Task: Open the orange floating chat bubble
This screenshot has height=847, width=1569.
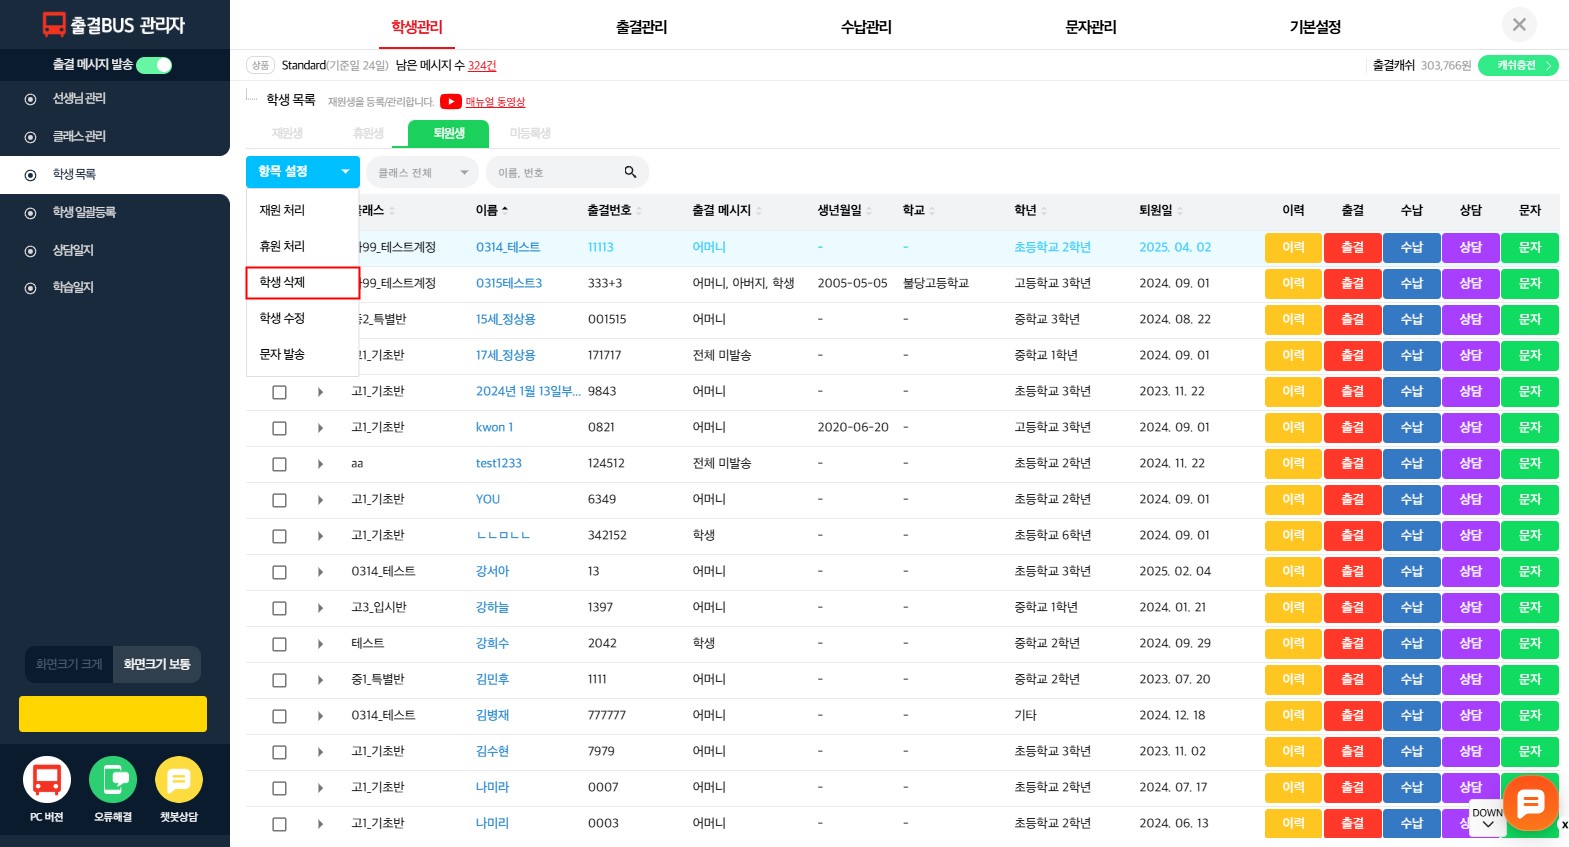Action: pos(1530,803)
